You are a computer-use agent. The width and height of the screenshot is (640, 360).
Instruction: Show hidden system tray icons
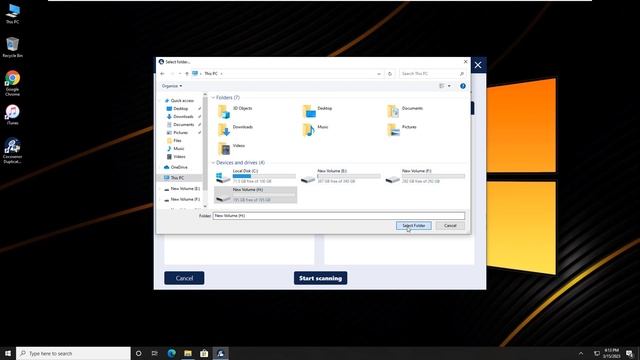click(x=580, y=353)
